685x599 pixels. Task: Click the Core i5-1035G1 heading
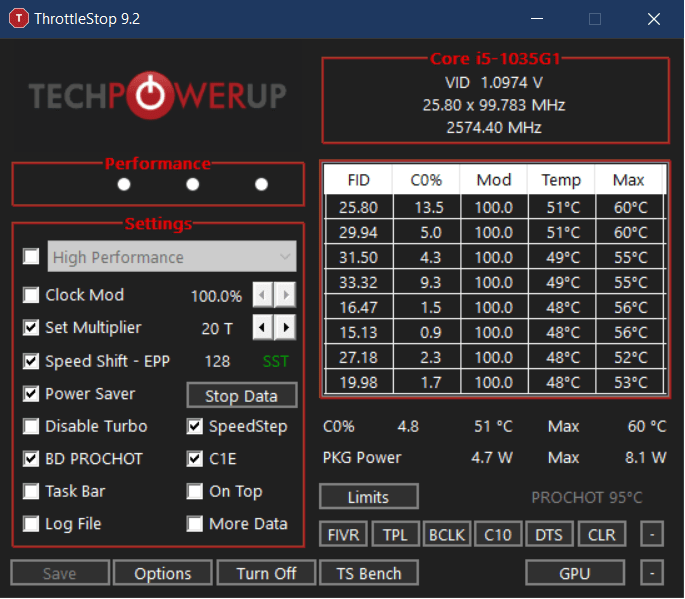tap(495, 59)
